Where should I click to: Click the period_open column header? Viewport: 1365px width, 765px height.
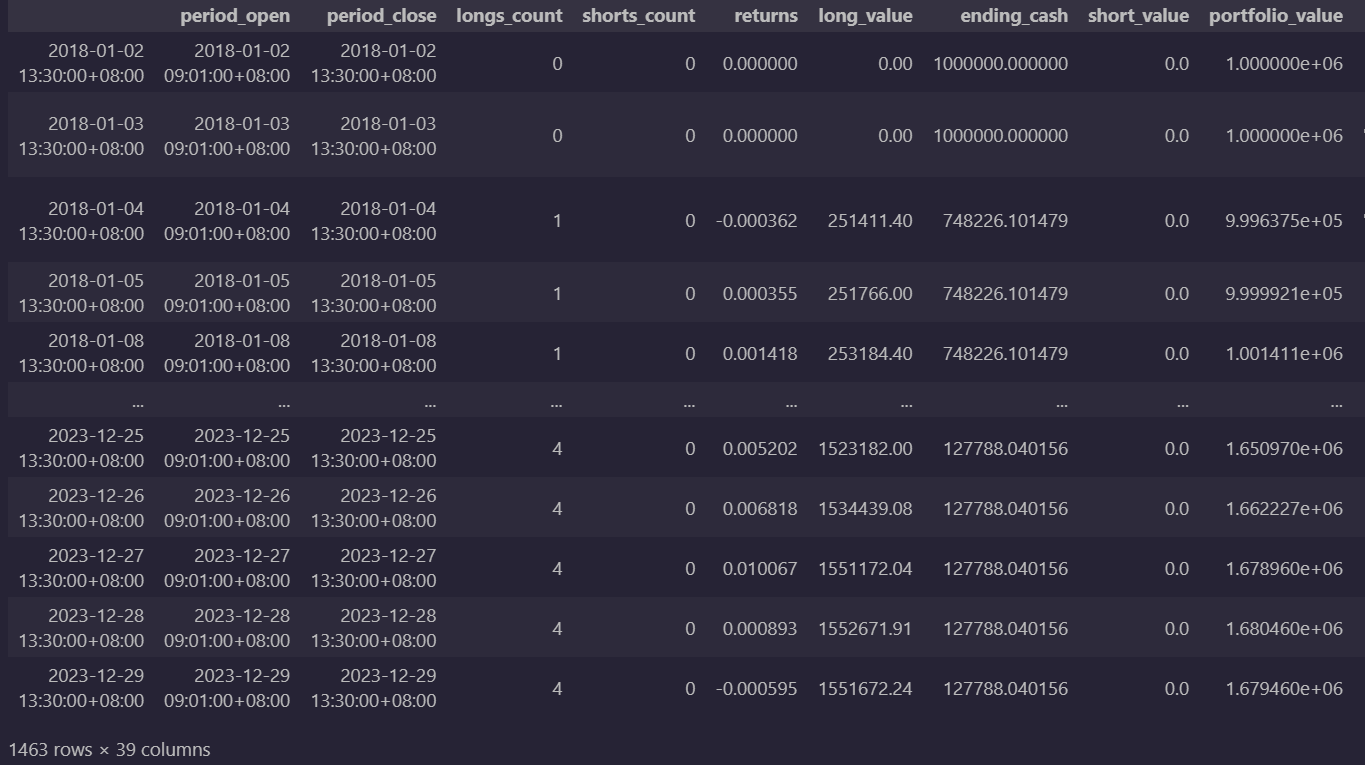tap(235, 16)
